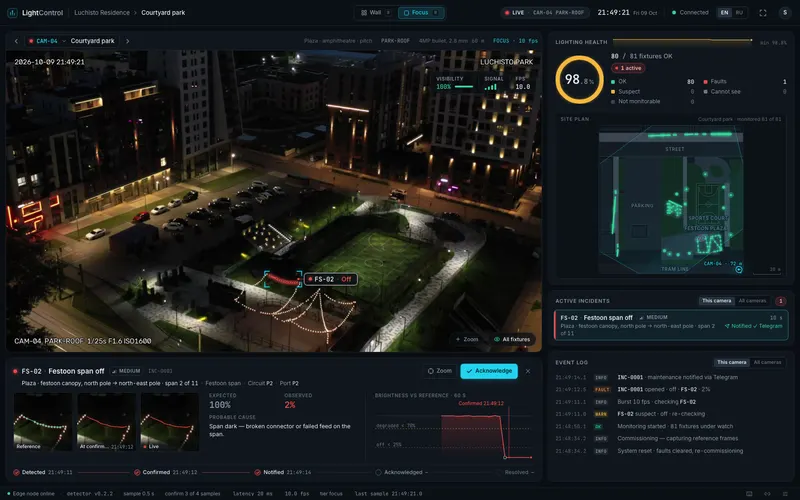Click the Acknowledged step circle
The image size is (800, 500).
coord(378,472)
